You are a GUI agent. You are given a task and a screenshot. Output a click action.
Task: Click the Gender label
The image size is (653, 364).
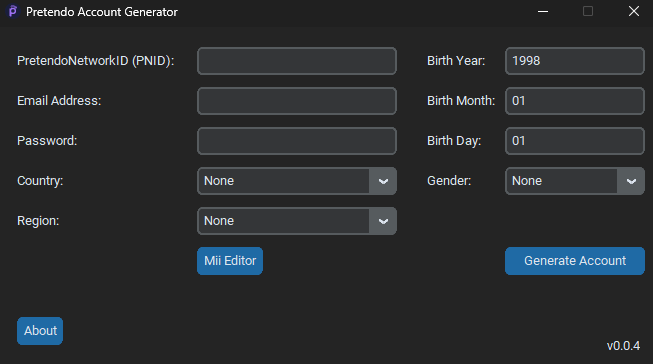pos(449,181)
